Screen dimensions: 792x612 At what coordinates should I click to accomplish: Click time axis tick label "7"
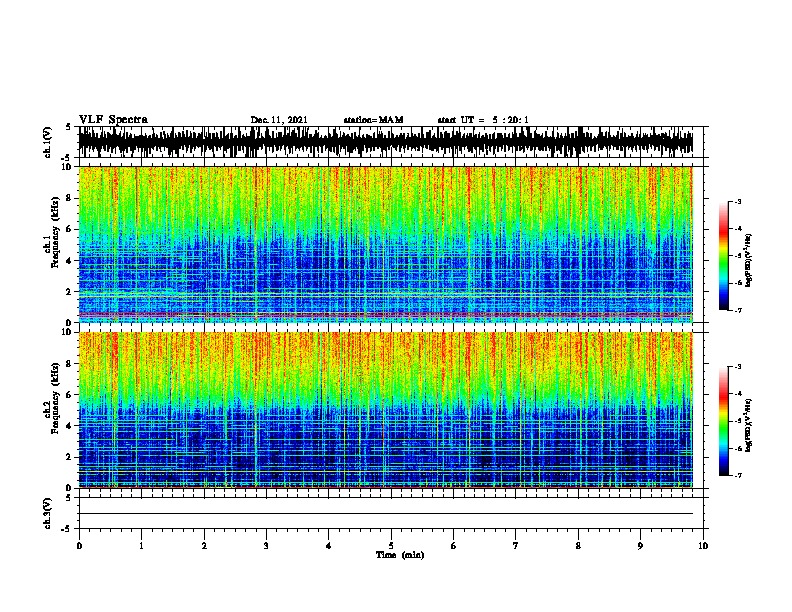(x=516, y=546)
